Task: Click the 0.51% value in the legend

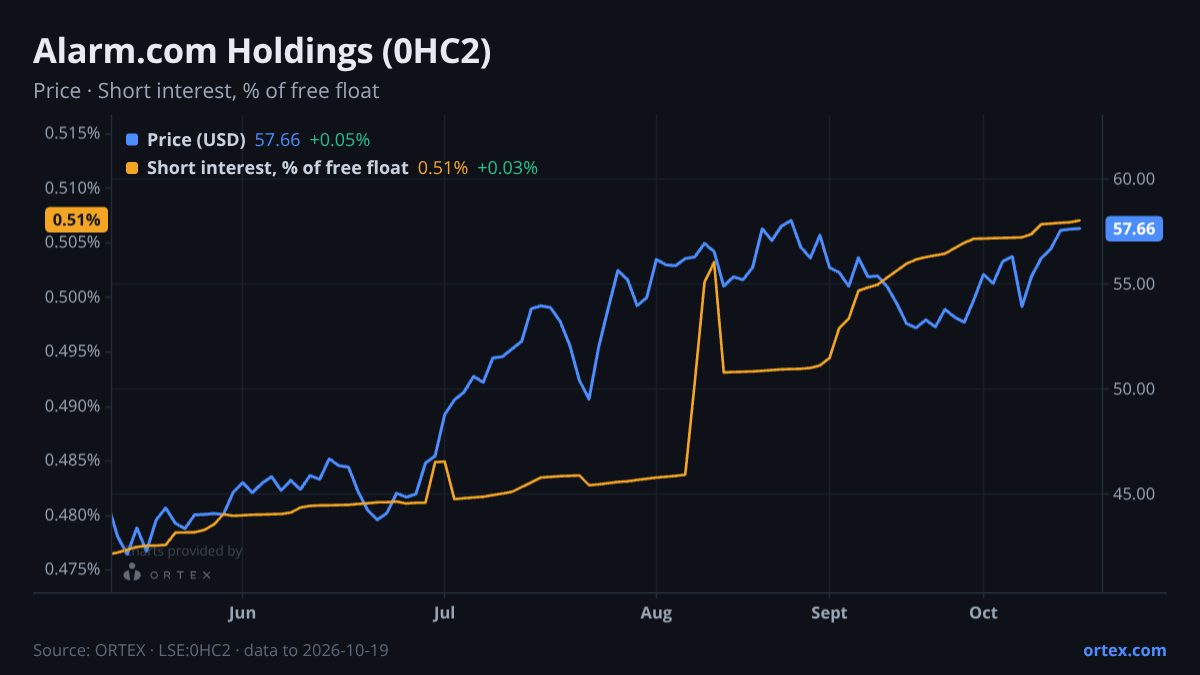Action: tap(443, 168)
